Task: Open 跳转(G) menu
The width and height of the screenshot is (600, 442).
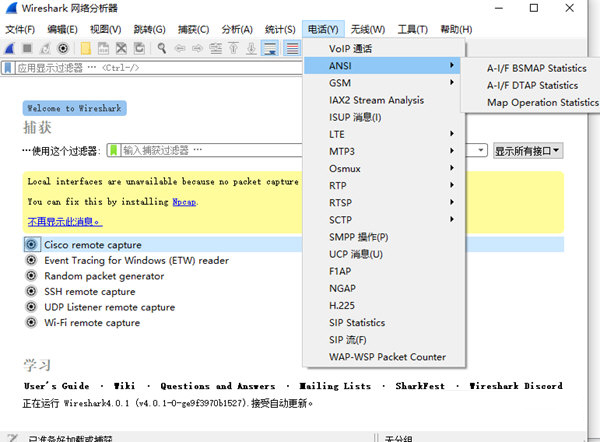Action: click(x=149, y=29)
